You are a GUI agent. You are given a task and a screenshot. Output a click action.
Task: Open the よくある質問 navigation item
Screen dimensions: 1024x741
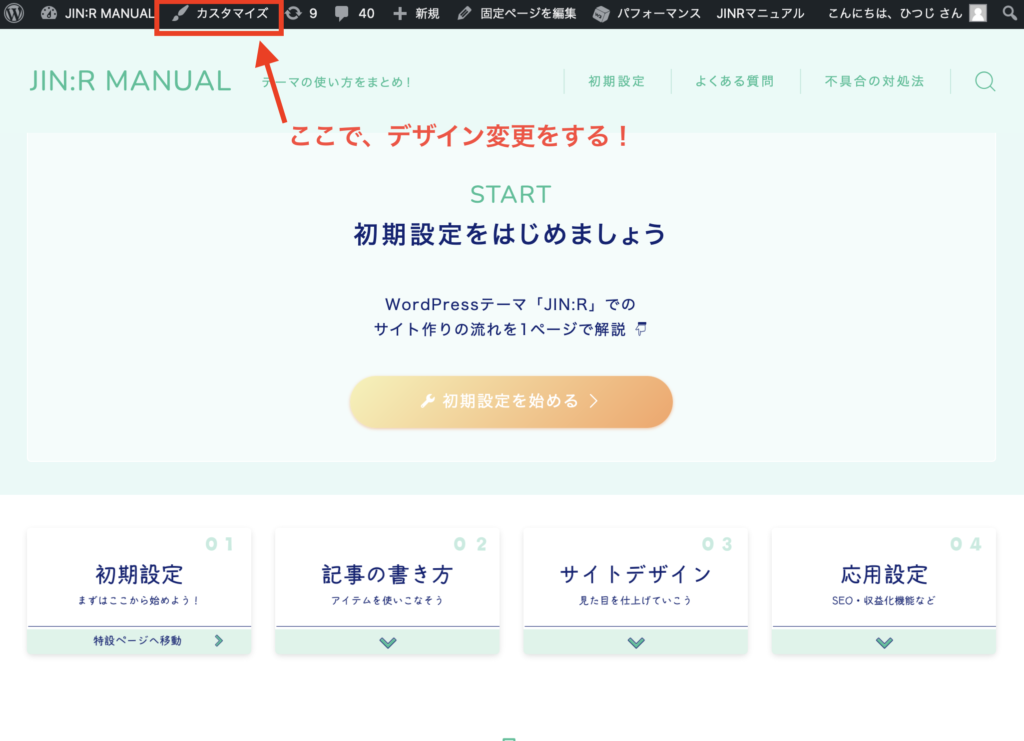pyautogui.click(x=735, y=82)
